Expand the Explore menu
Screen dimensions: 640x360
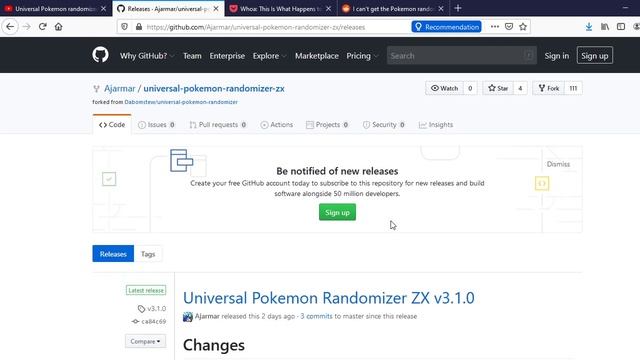[269, 56]
